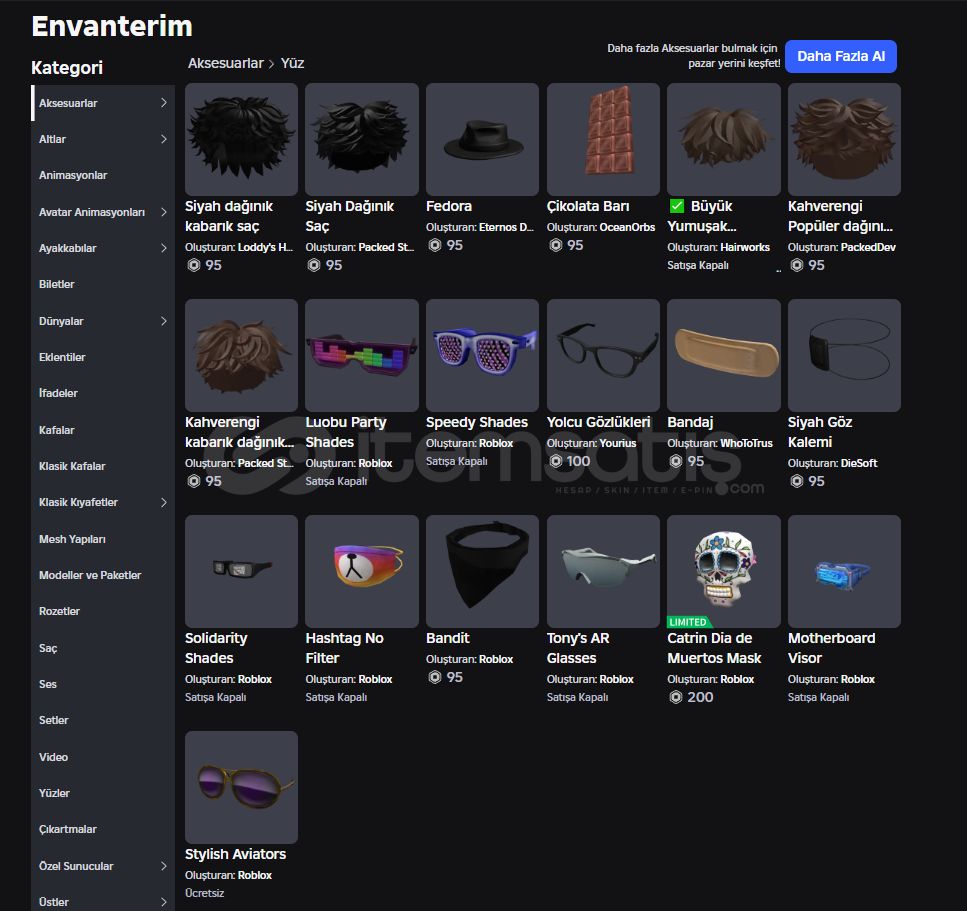Select the Siyah Göz Kalemi item image

pos(844,355)
